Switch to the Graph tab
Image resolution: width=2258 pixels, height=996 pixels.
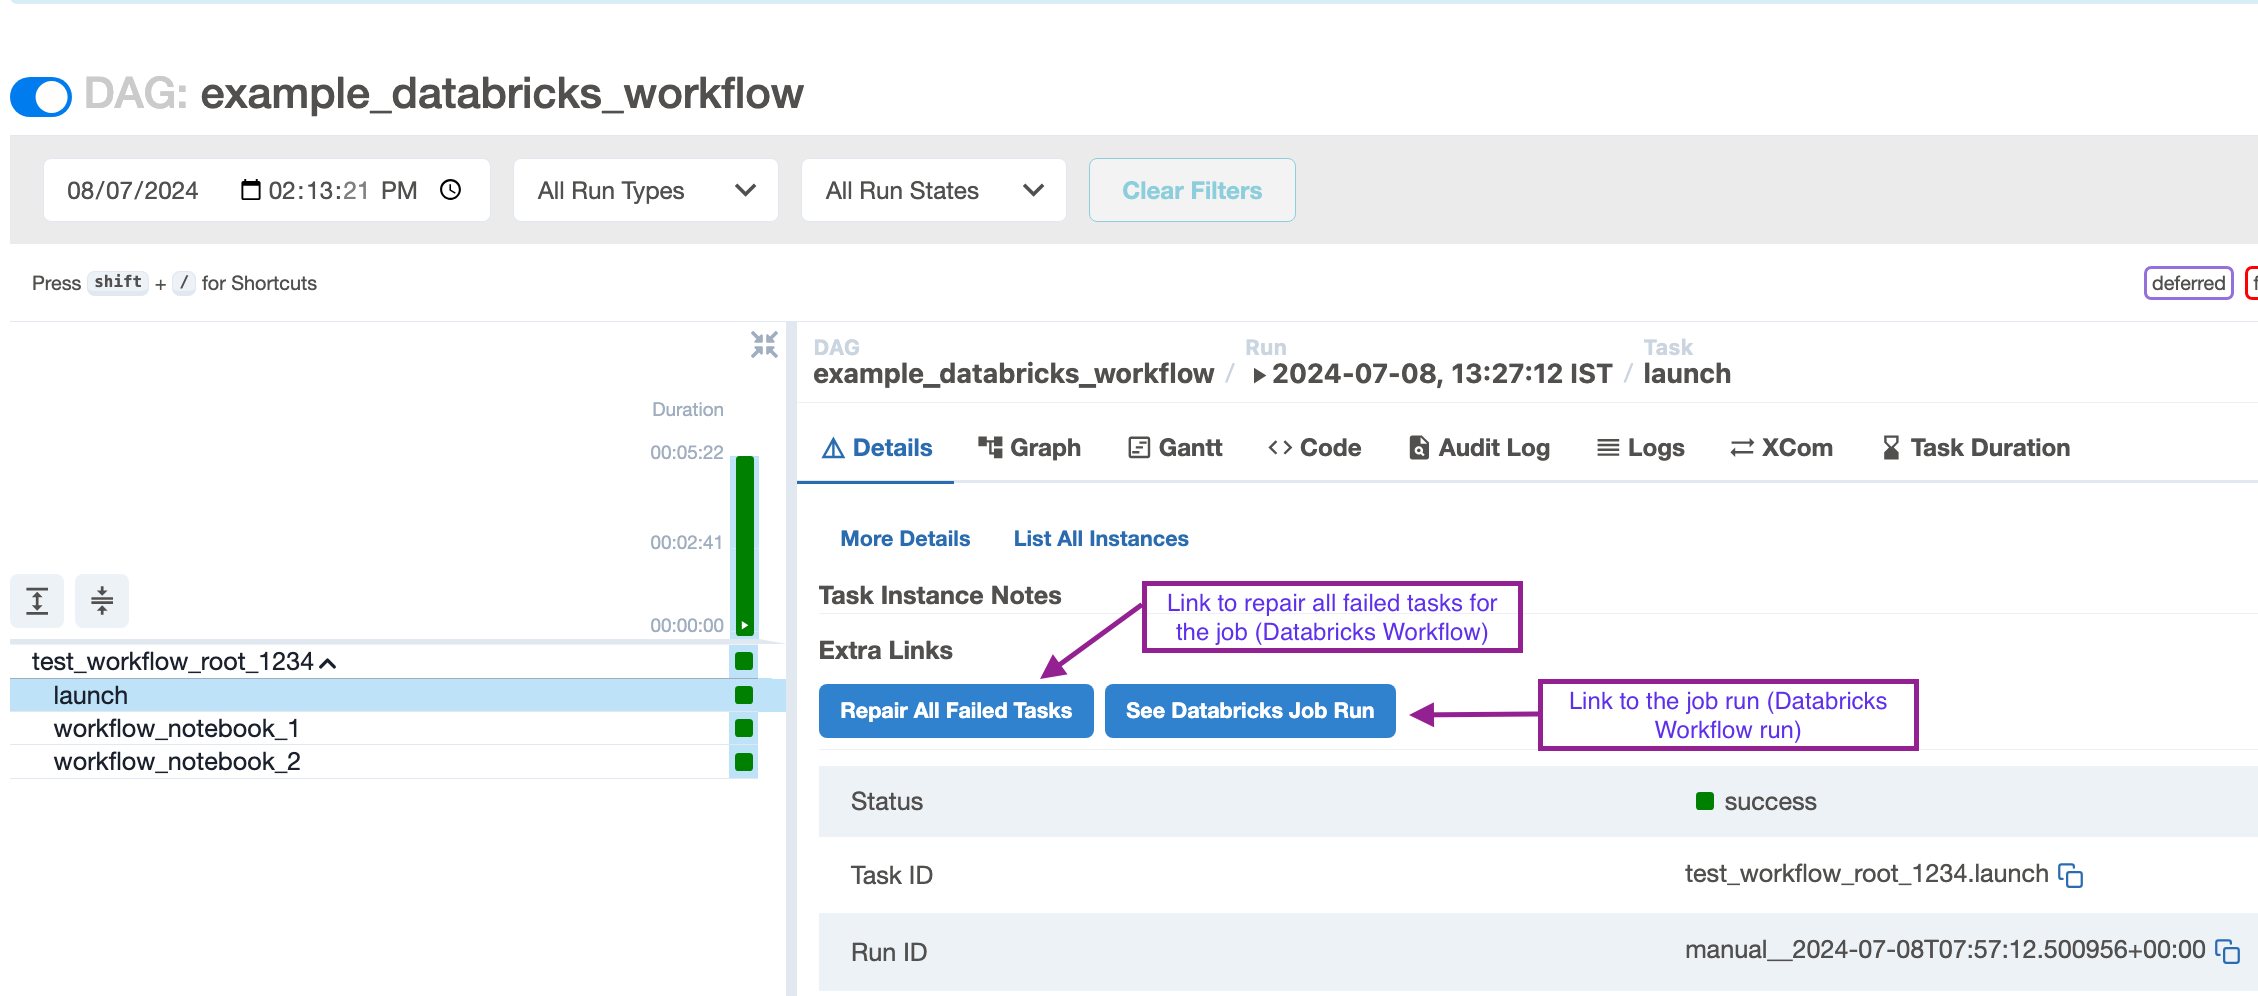pyautogui.click(x=1029, y=447)
